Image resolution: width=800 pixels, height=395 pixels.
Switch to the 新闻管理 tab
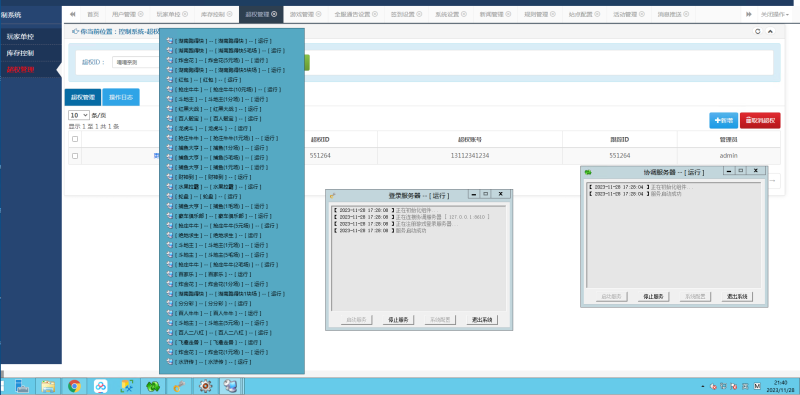click(x=494, y=14)
